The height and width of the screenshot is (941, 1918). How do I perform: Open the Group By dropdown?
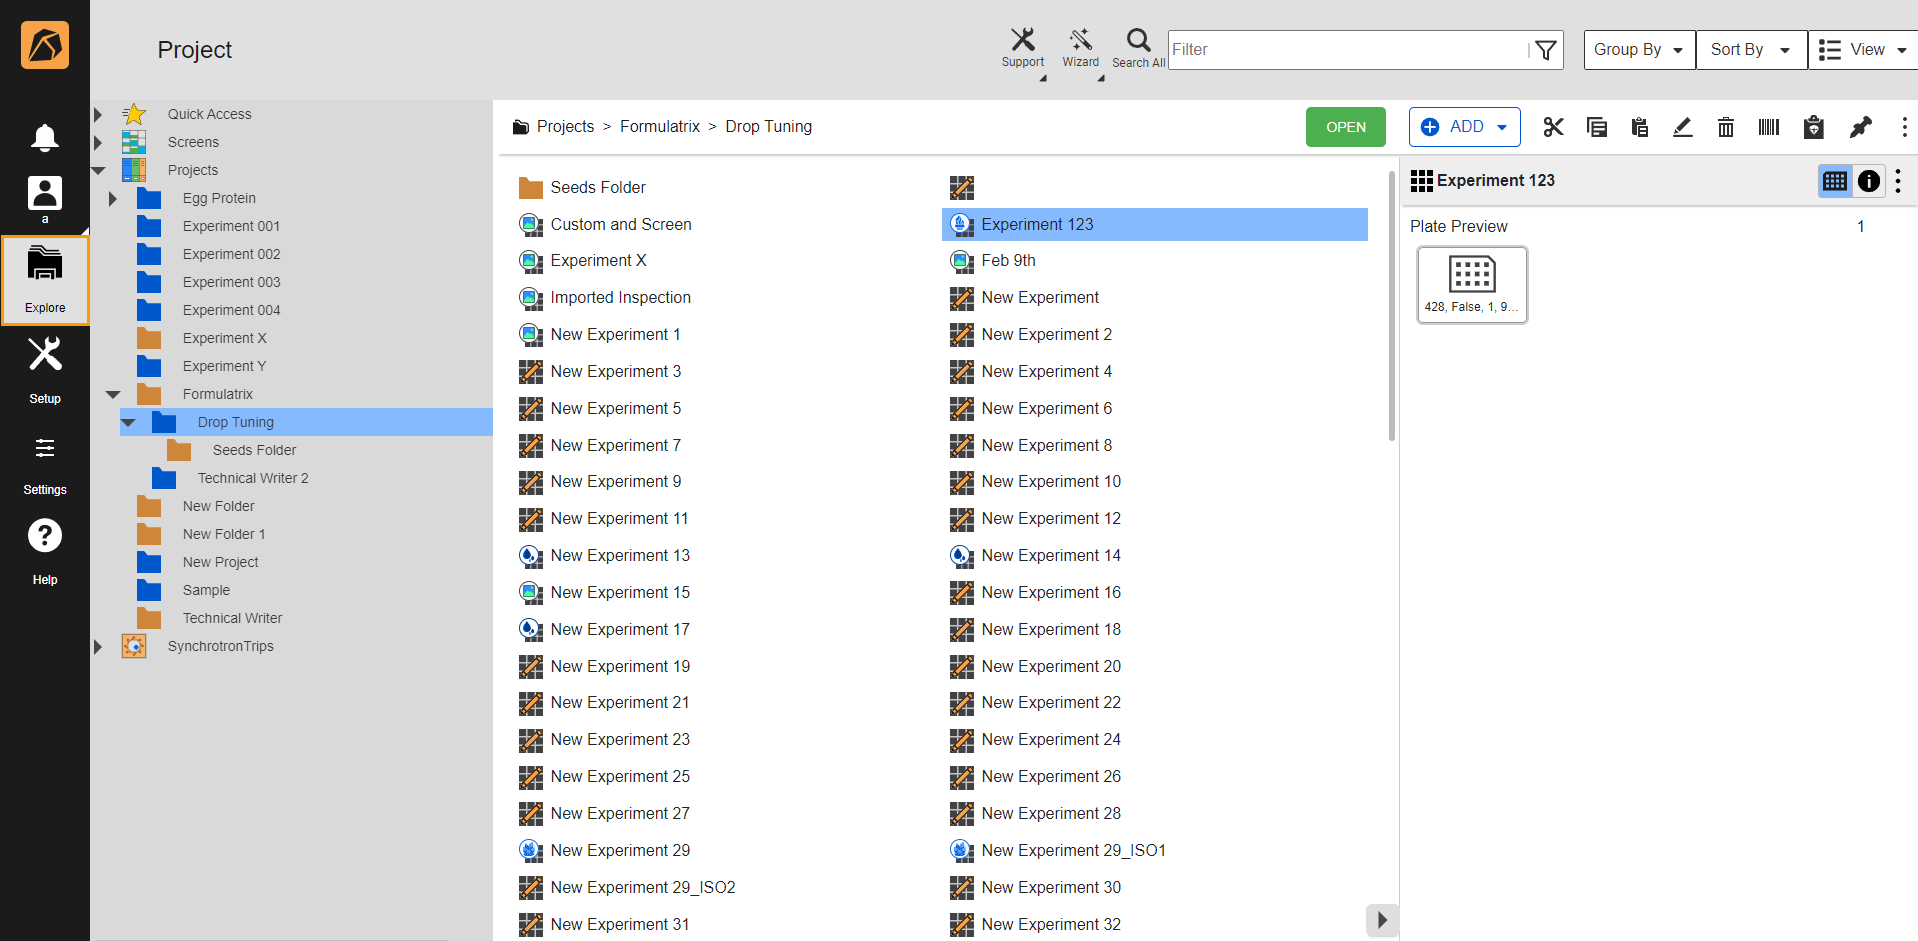point(1639,50)
